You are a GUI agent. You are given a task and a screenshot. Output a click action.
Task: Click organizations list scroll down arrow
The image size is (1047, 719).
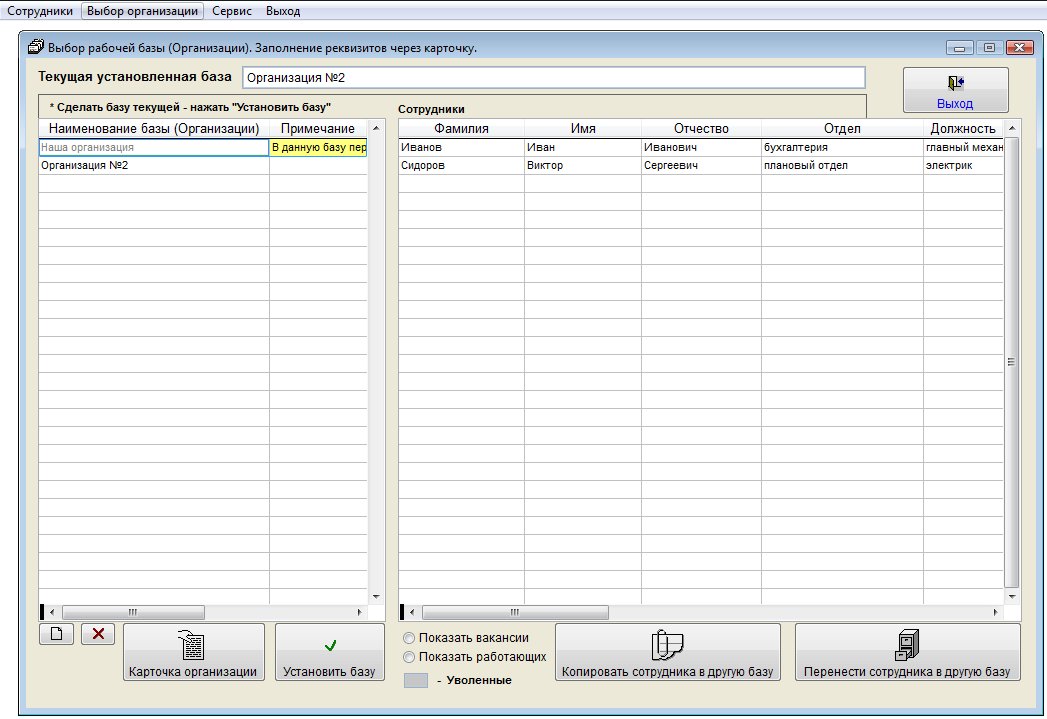point(376,597)
